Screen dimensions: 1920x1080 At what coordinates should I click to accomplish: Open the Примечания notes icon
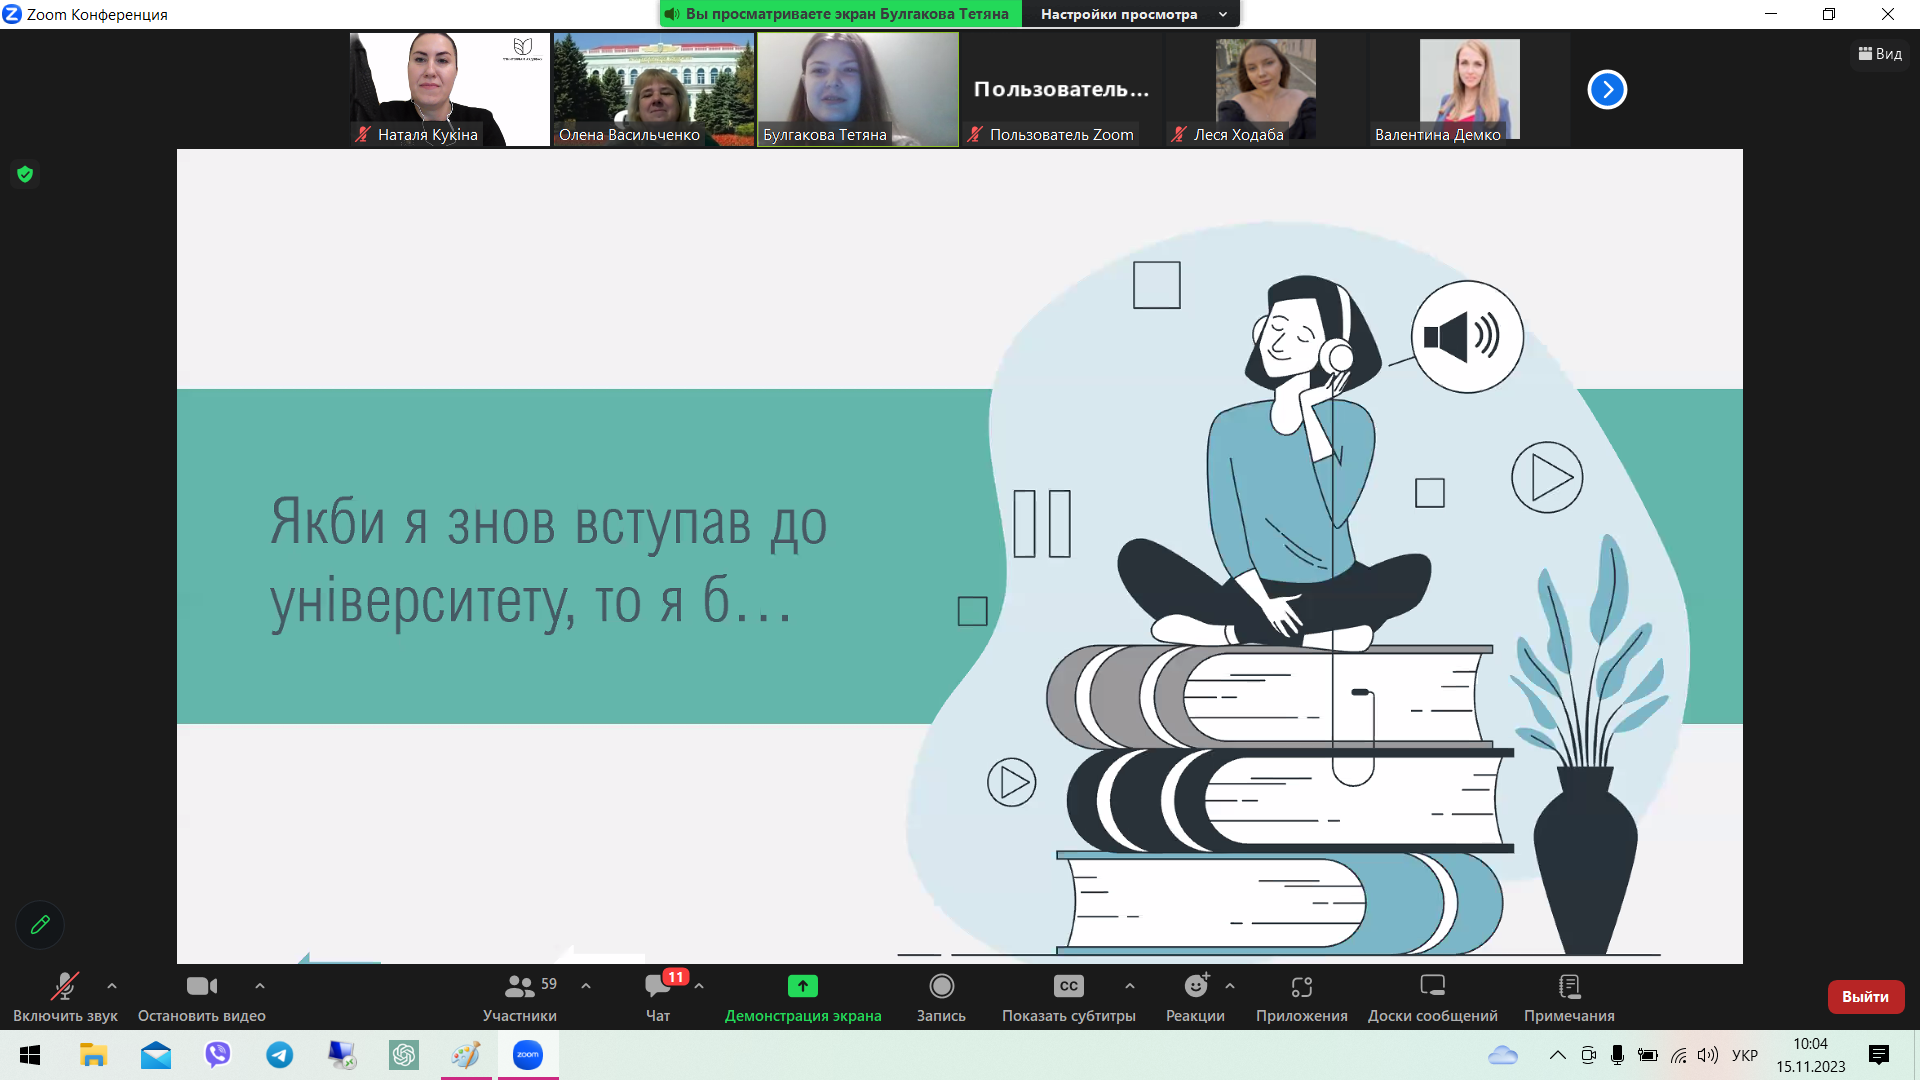1569,987
